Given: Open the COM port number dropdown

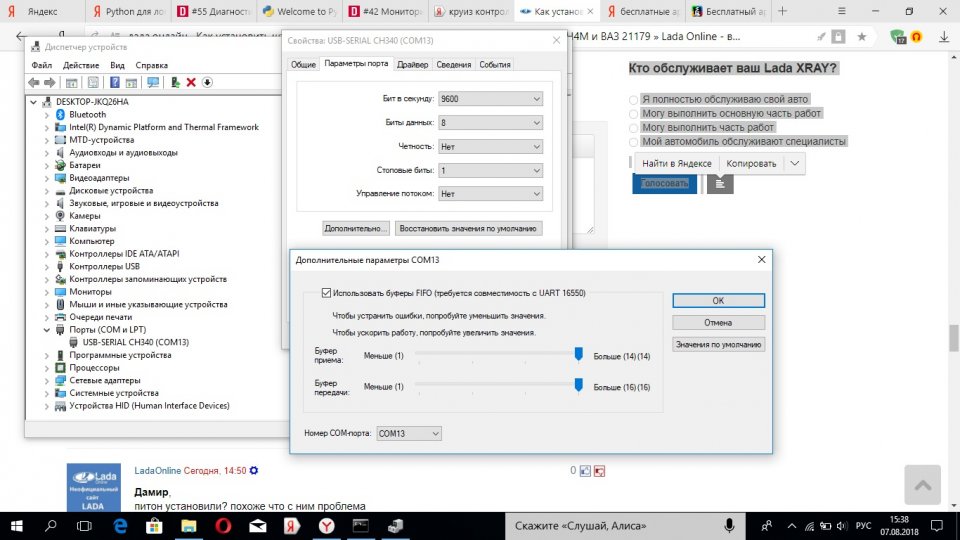Looking at the screenshot, I should point(408,433).
